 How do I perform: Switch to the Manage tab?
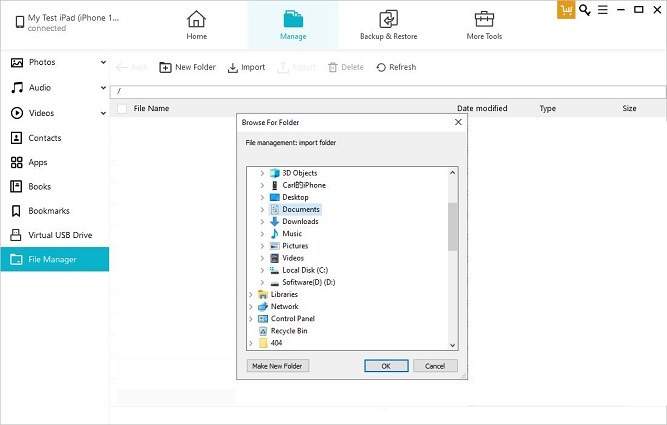(293, 25)
